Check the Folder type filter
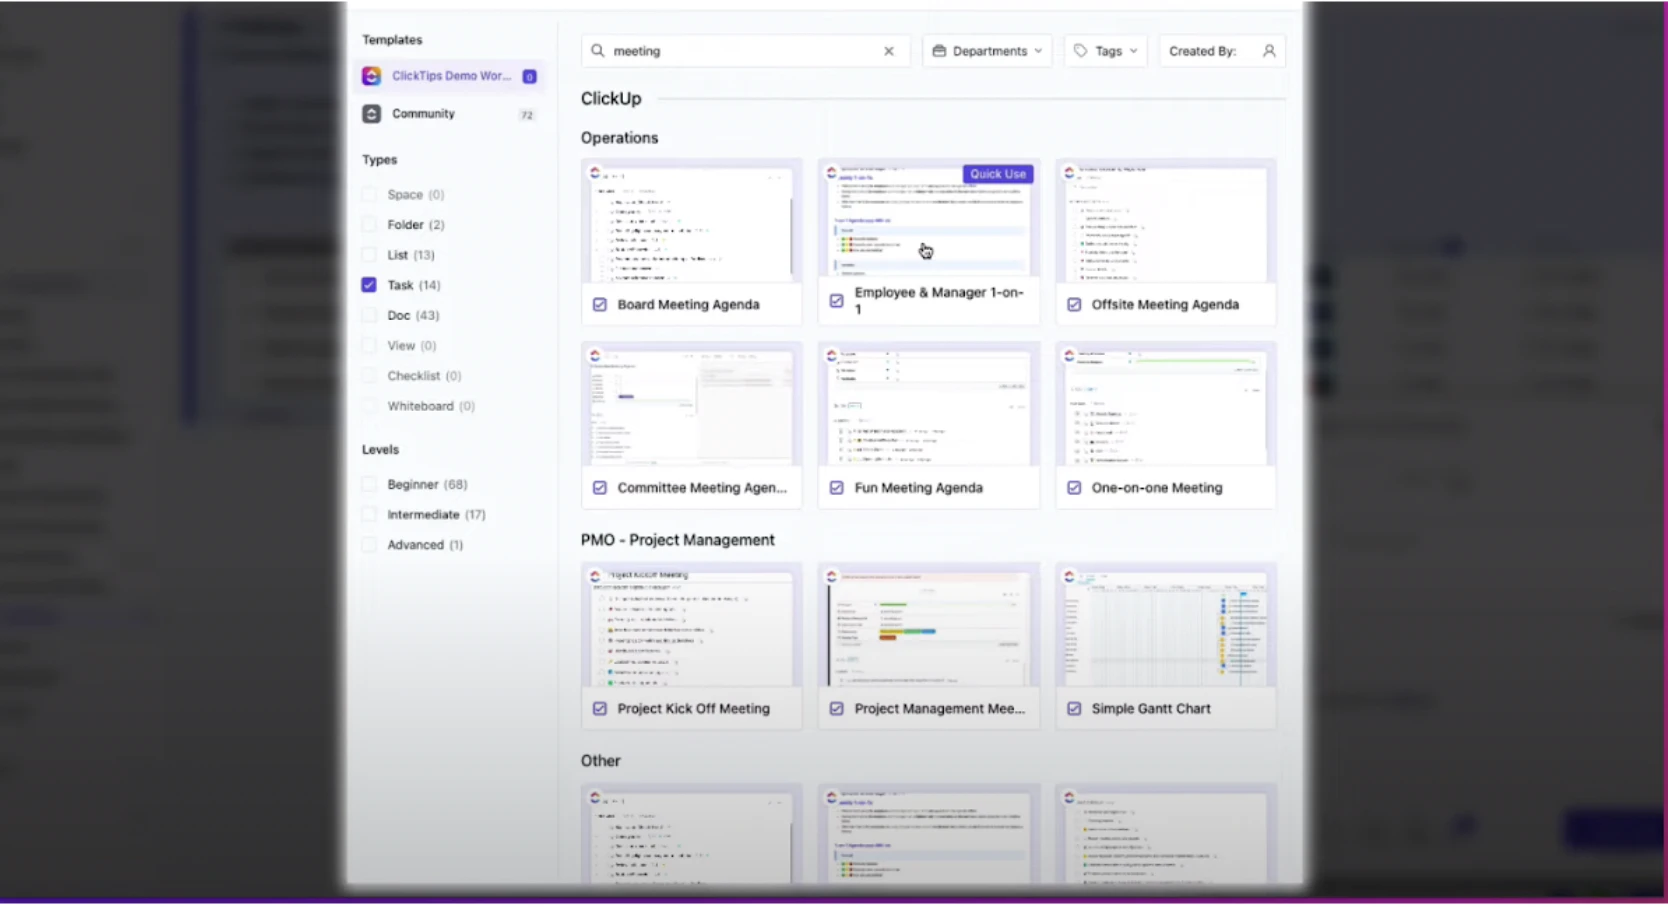The width and height of the screenshot is (1668, 907). [369, 225]
